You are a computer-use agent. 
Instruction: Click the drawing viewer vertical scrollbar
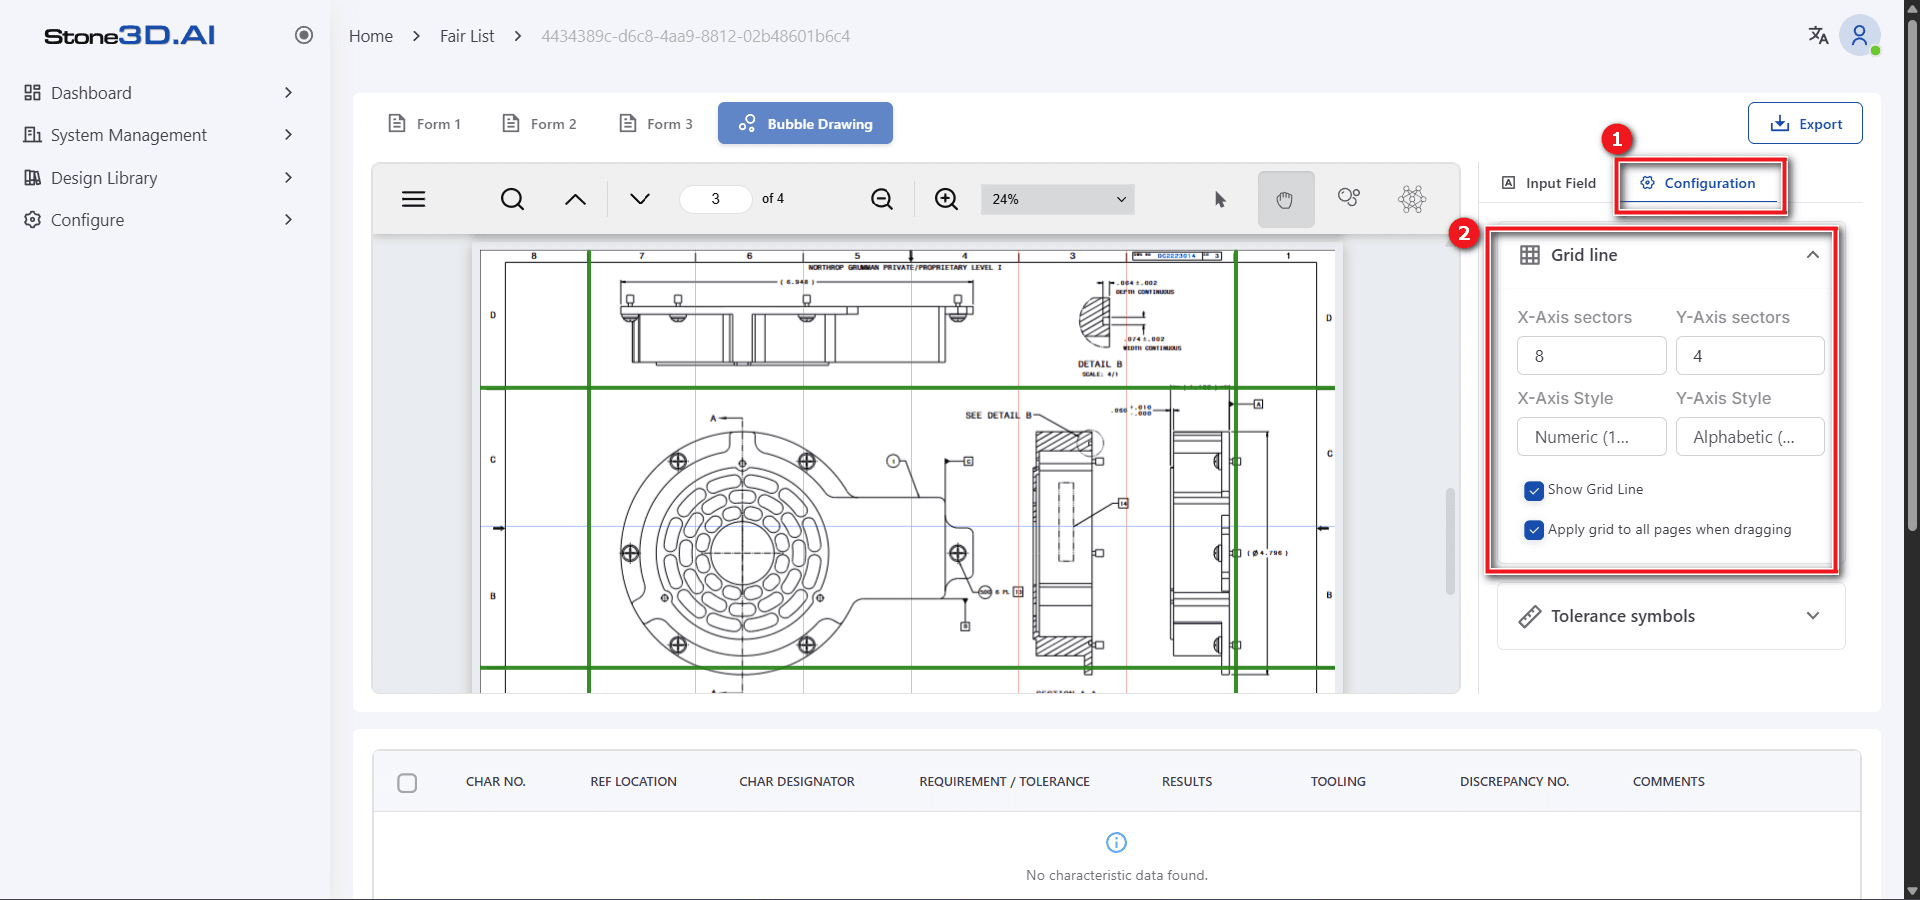(1450, 541)
